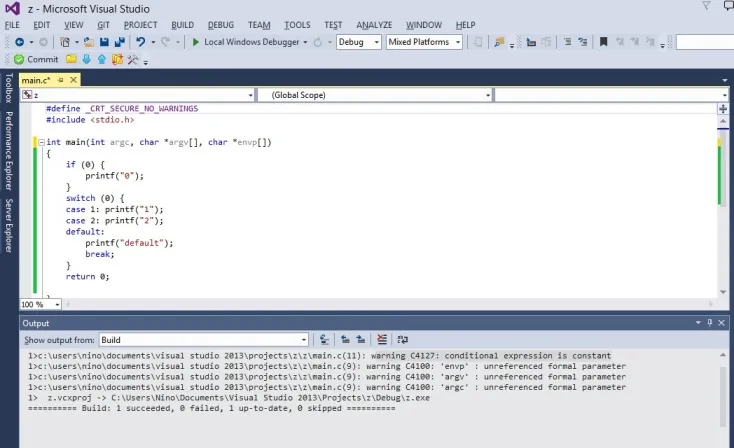
Task: Pin the main.c tab
Action: [60, 80]
